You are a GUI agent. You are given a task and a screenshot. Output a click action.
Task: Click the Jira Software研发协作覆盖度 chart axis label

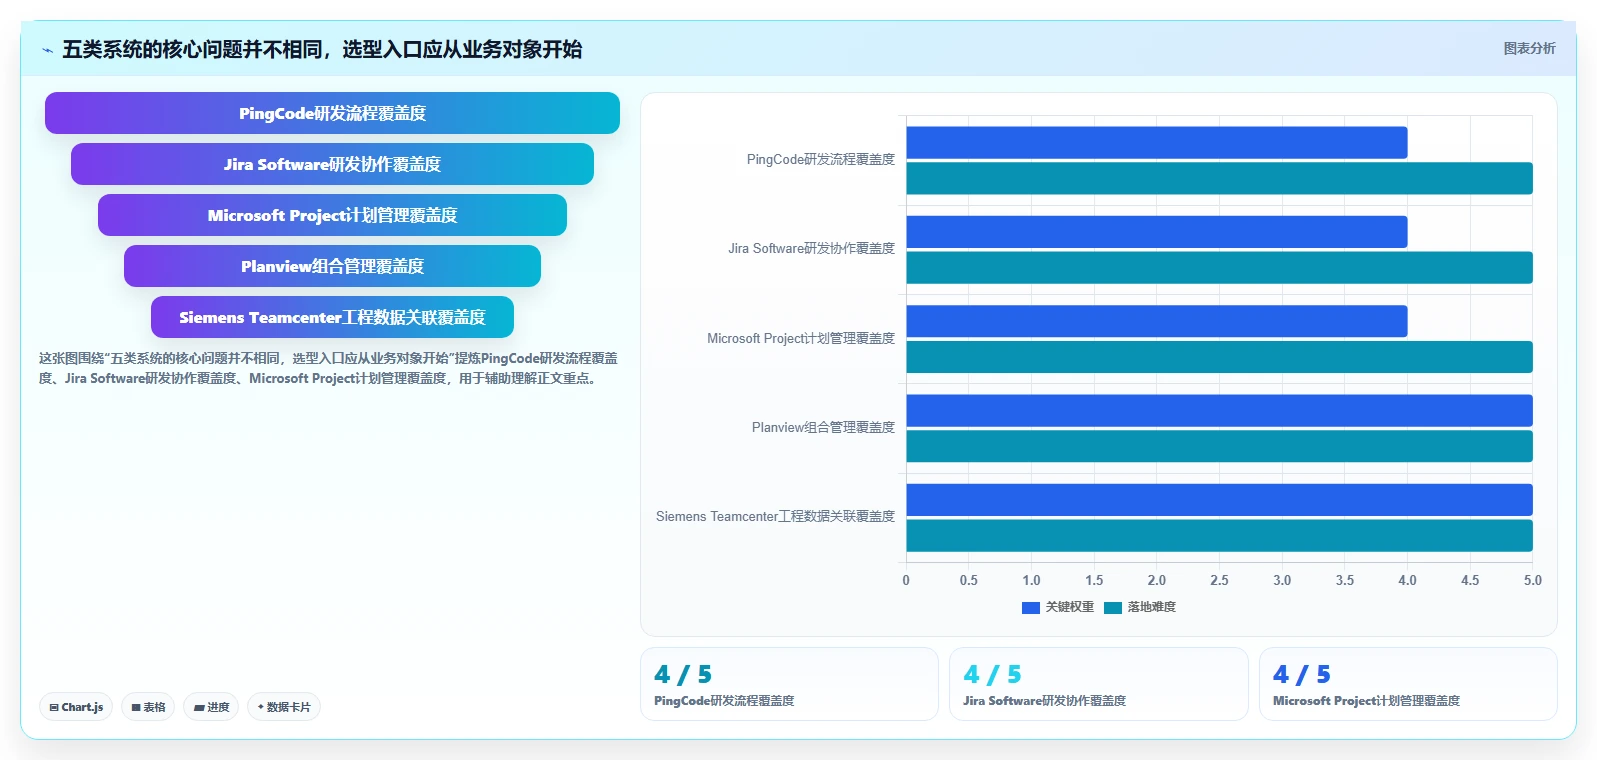pos(812,248)
